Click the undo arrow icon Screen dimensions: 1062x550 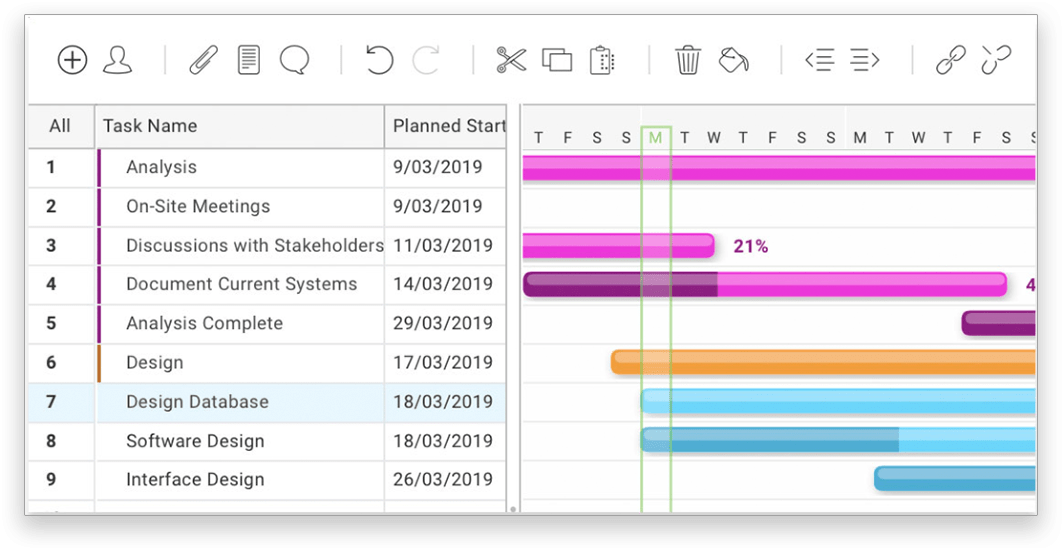click(379, 60)
